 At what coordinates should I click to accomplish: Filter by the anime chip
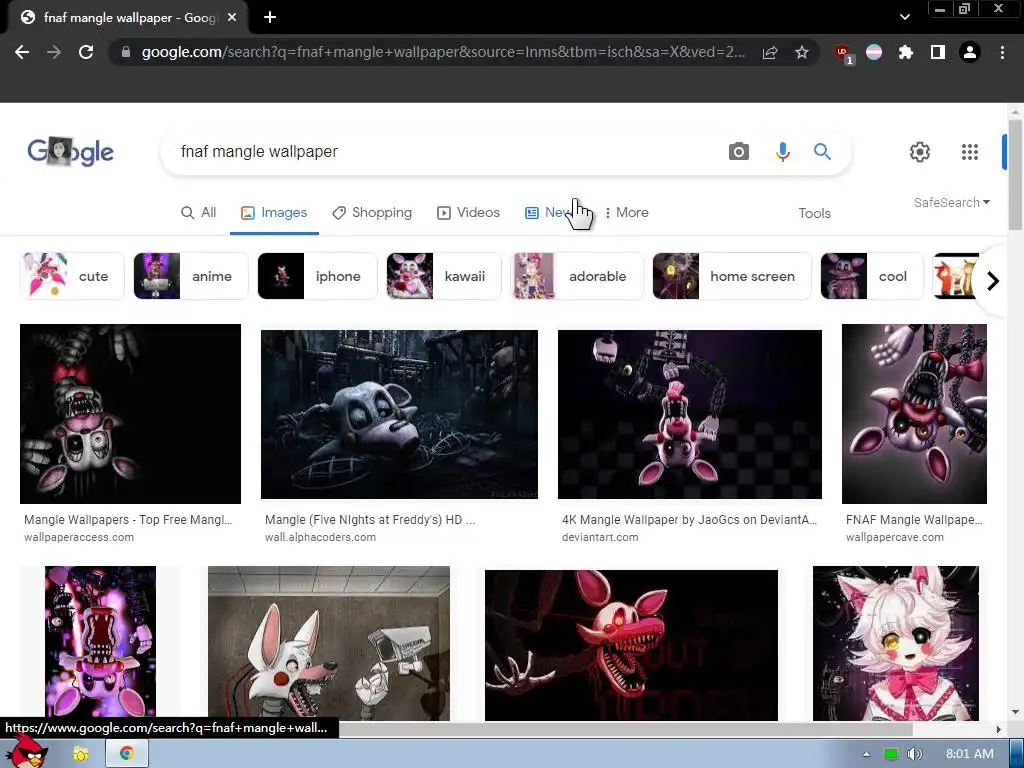click(x=191, y=276)
